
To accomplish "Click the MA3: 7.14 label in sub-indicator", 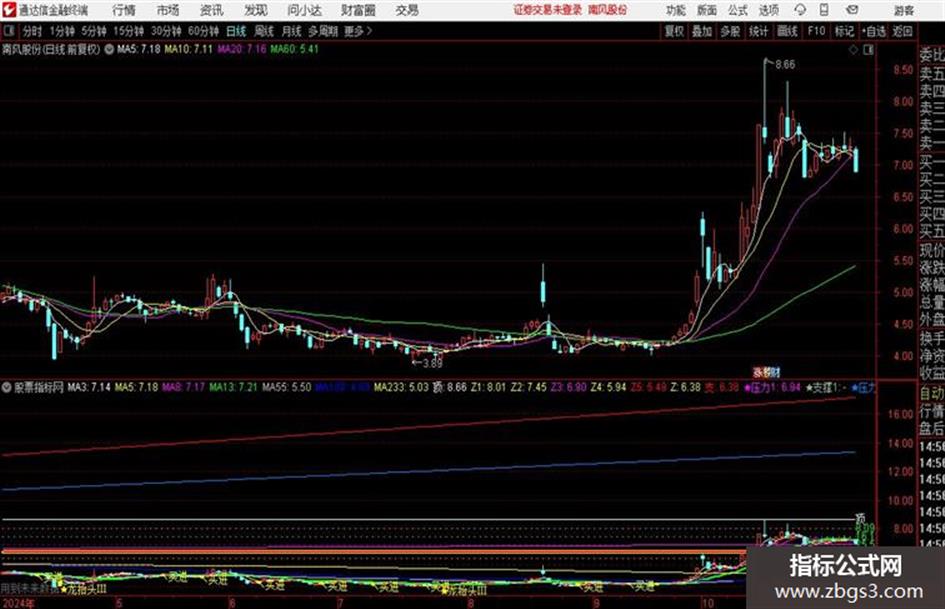I will pyautogui.click(x=89, y=387).
